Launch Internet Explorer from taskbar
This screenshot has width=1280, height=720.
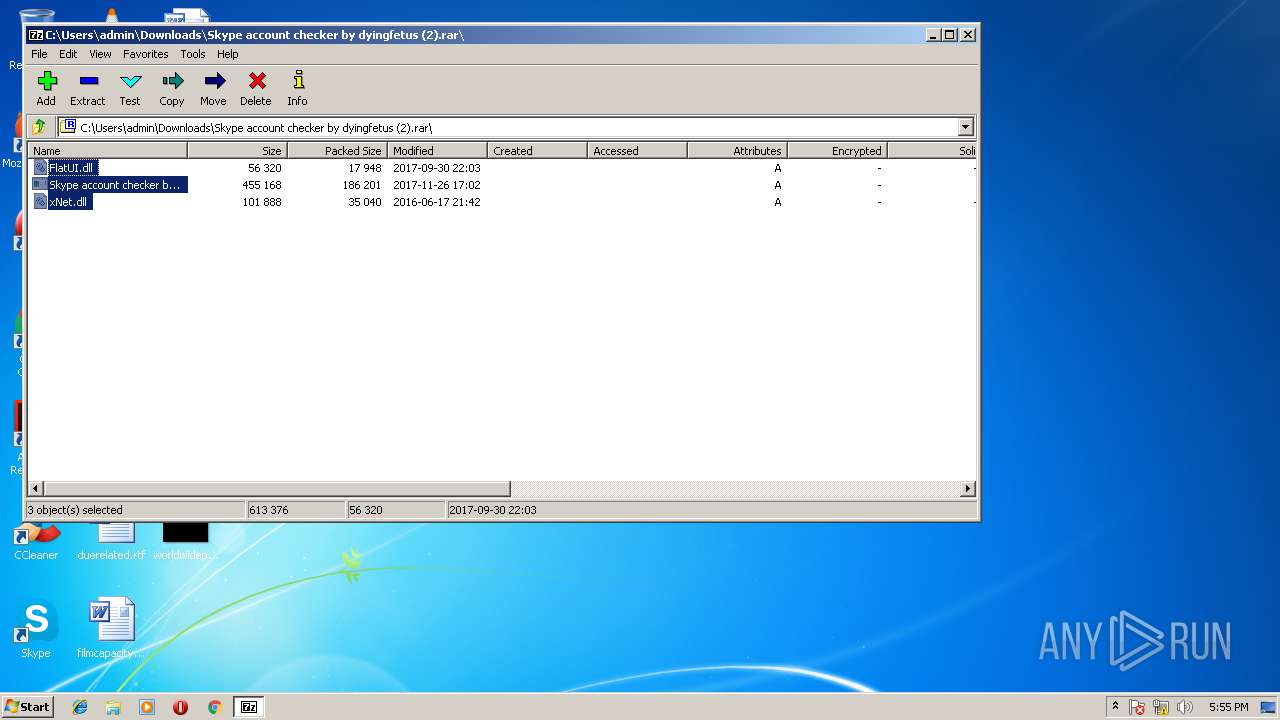click(80, 707)
